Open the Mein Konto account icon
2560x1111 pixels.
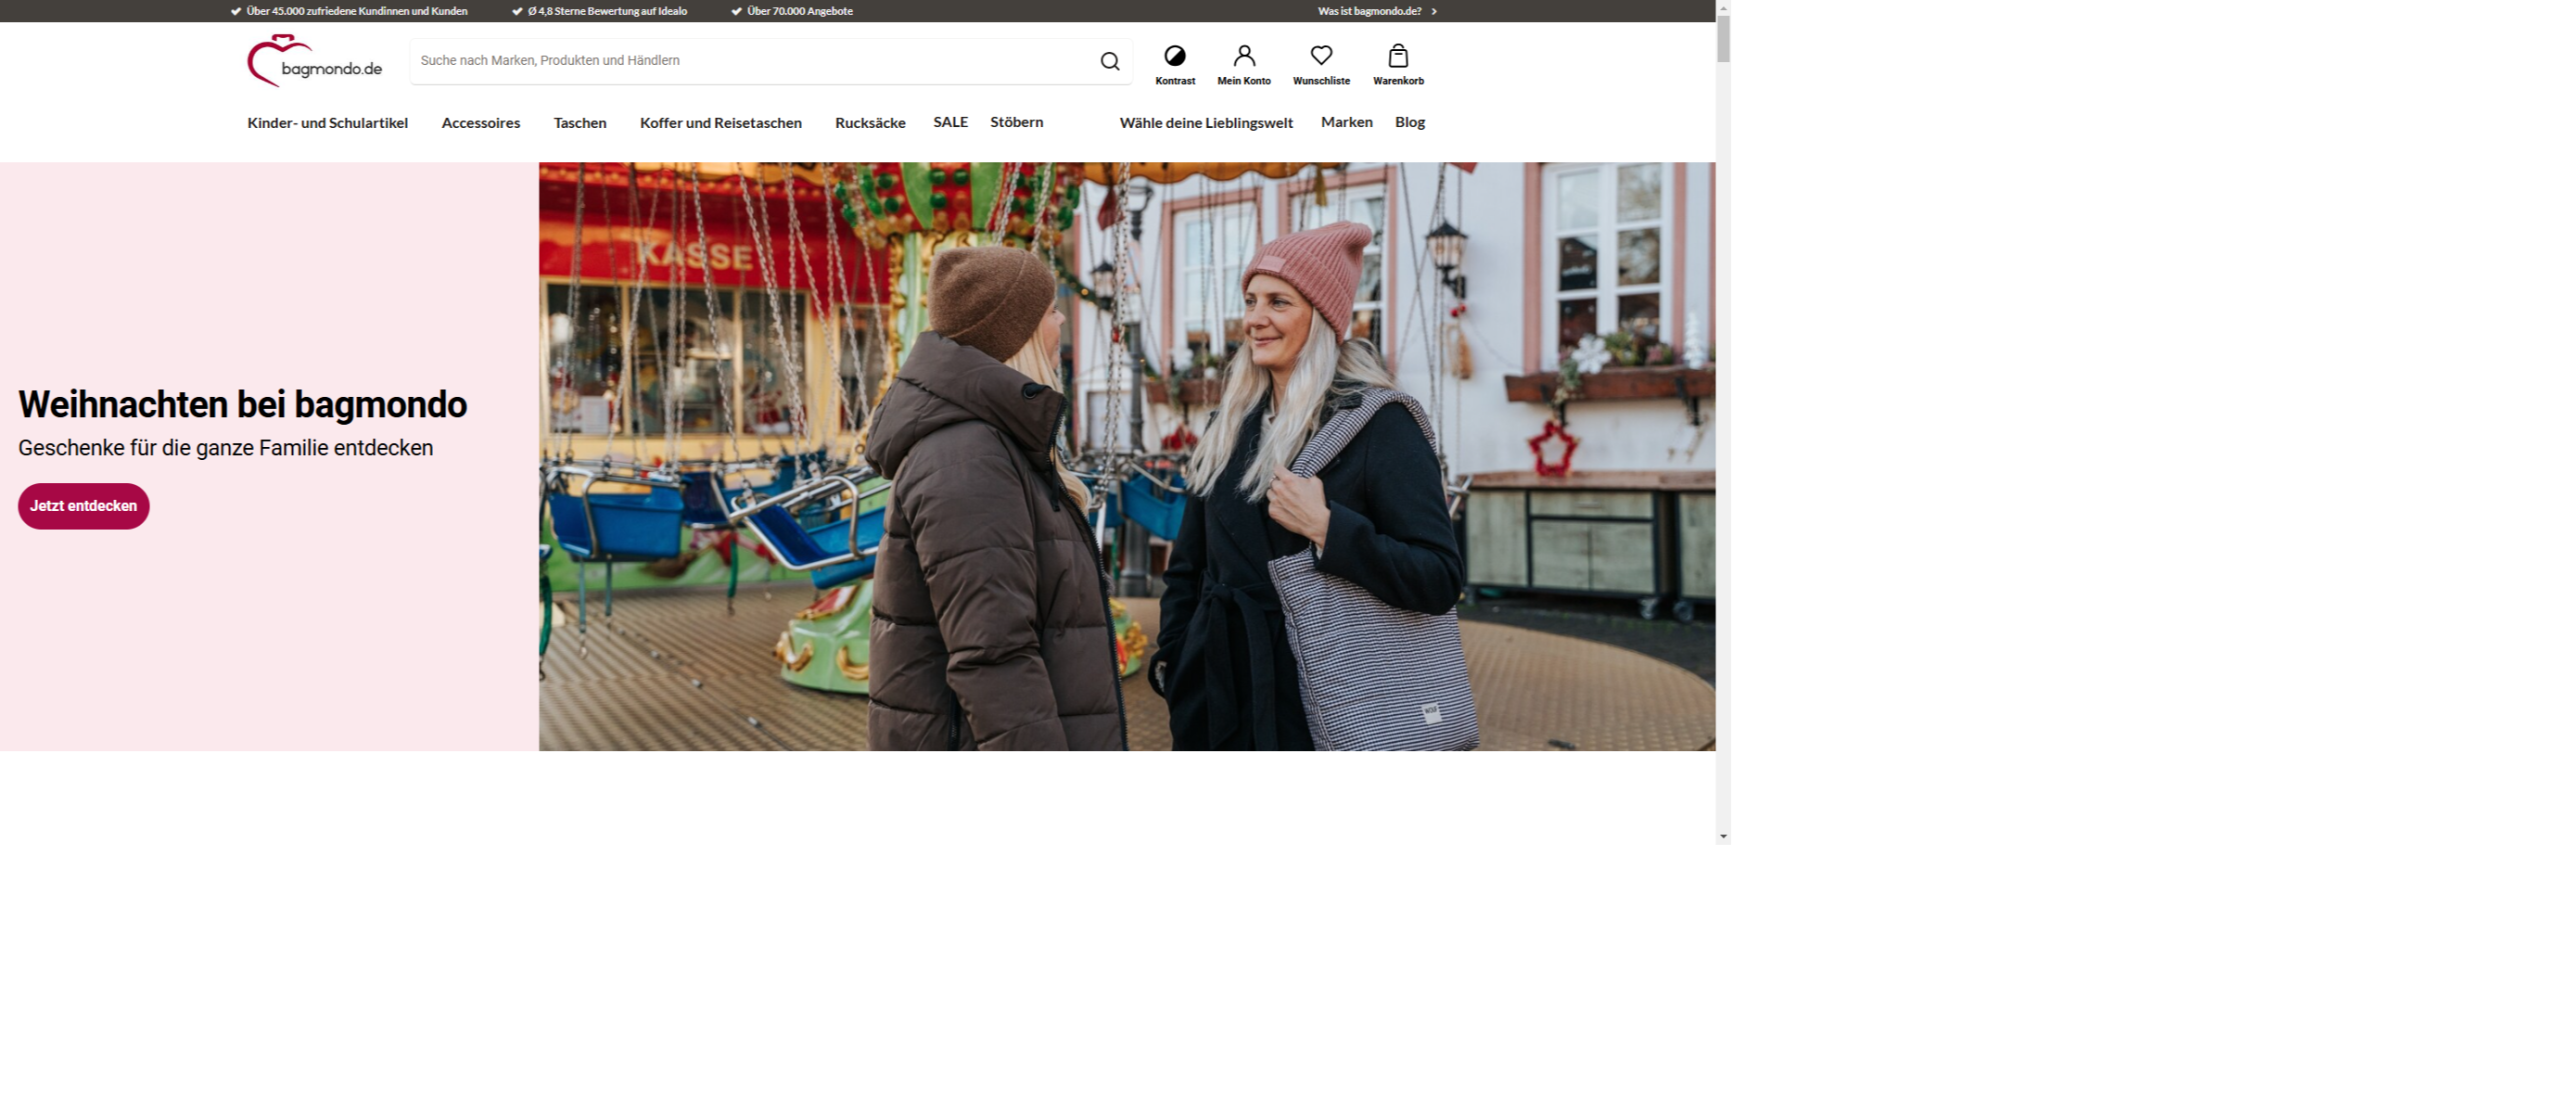coord(1243,56)
